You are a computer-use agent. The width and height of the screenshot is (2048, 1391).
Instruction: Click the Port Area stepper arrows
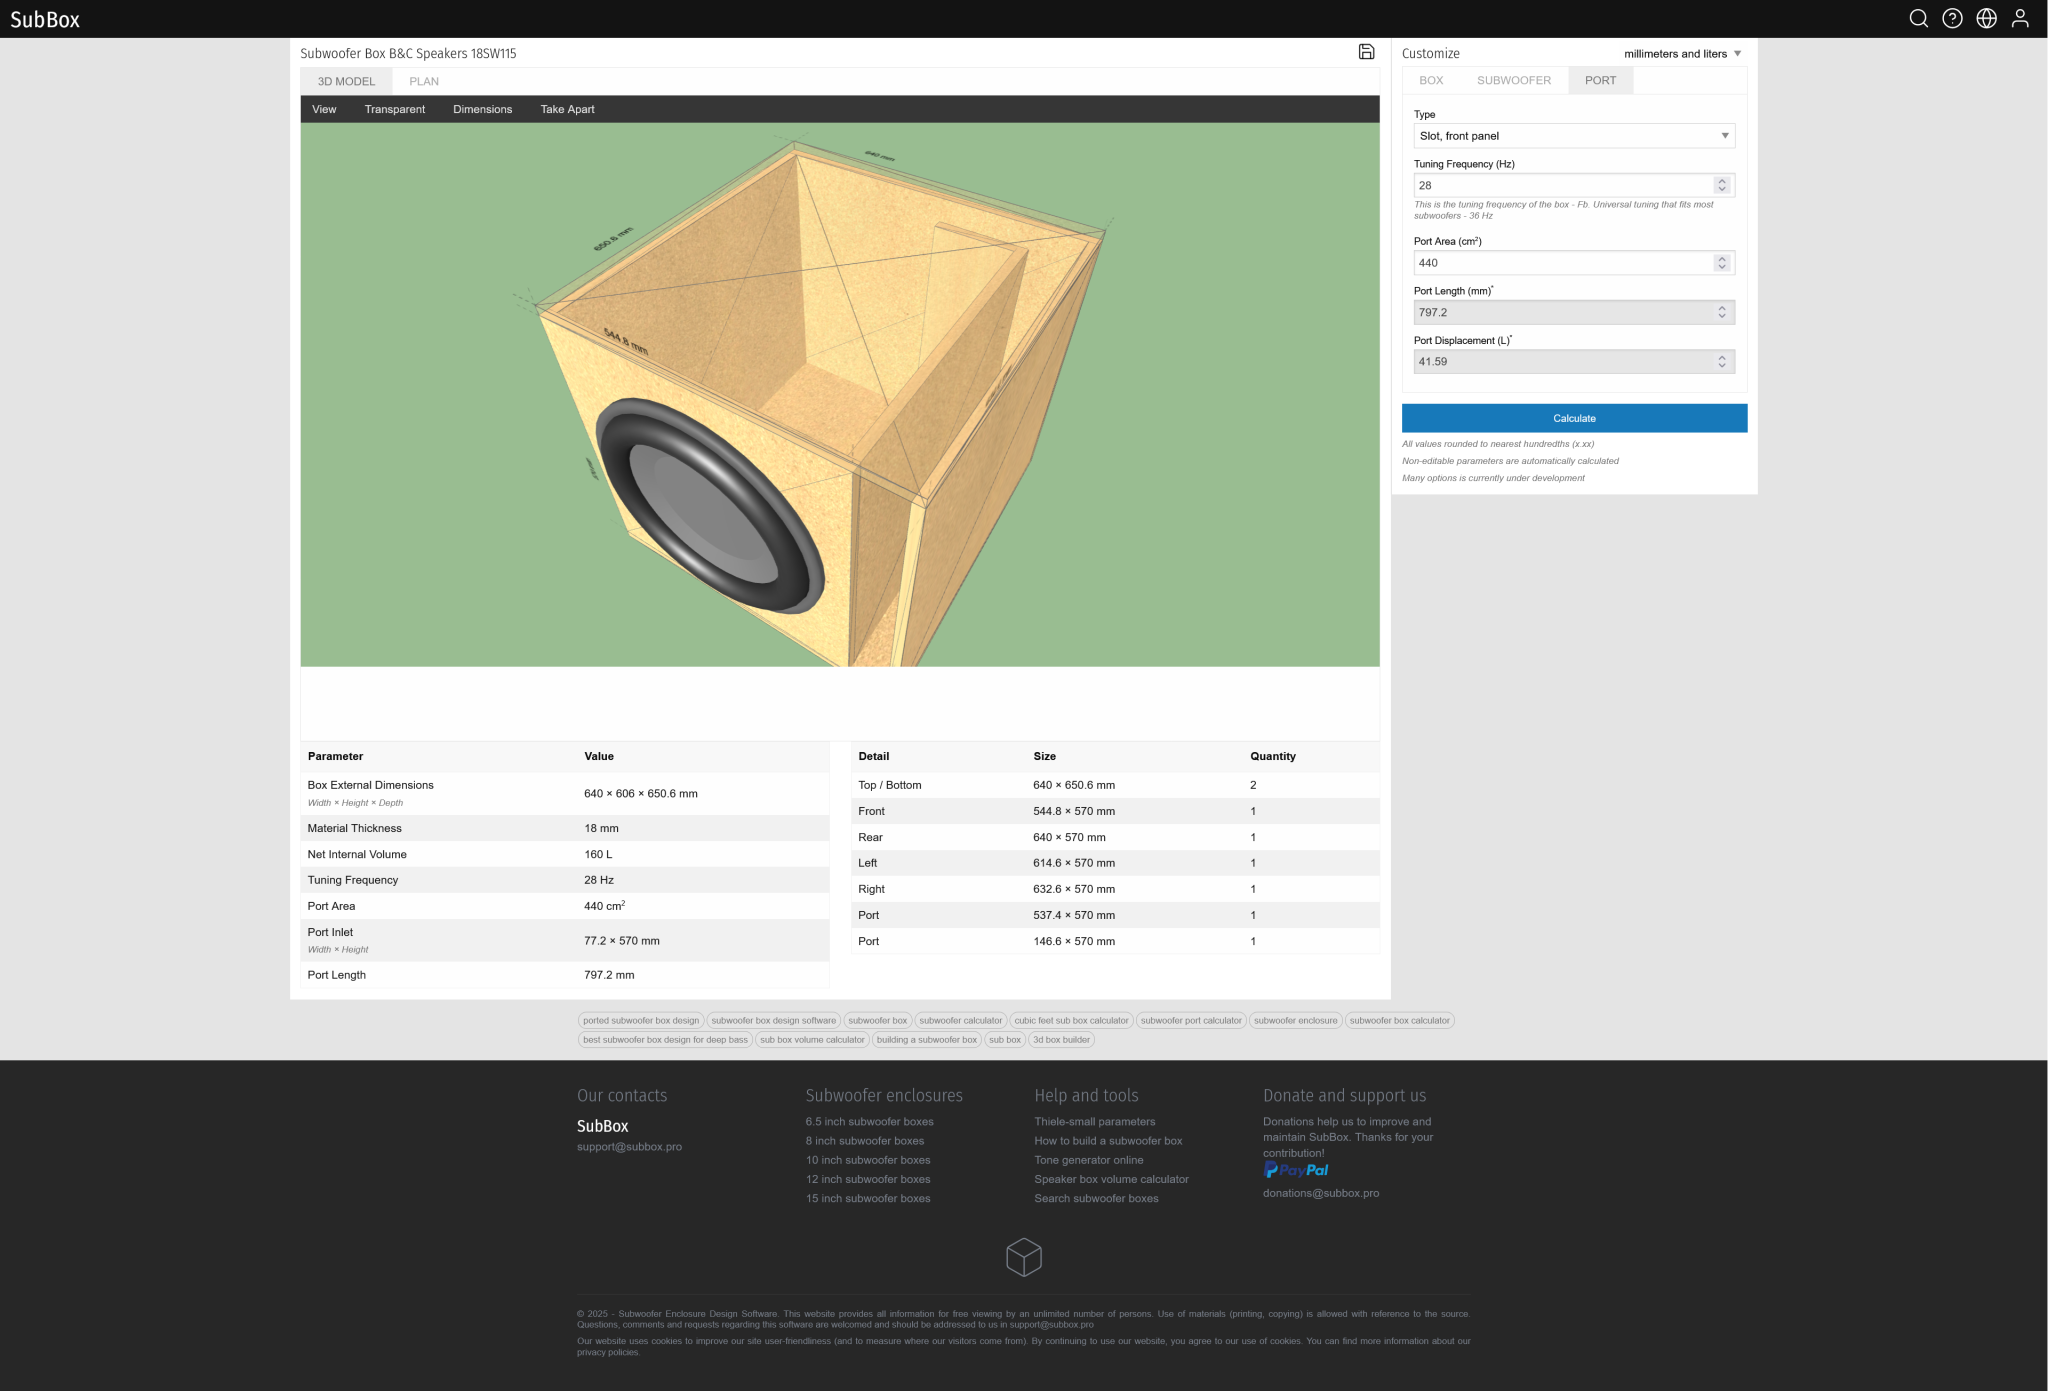[x=1721, y=263]
